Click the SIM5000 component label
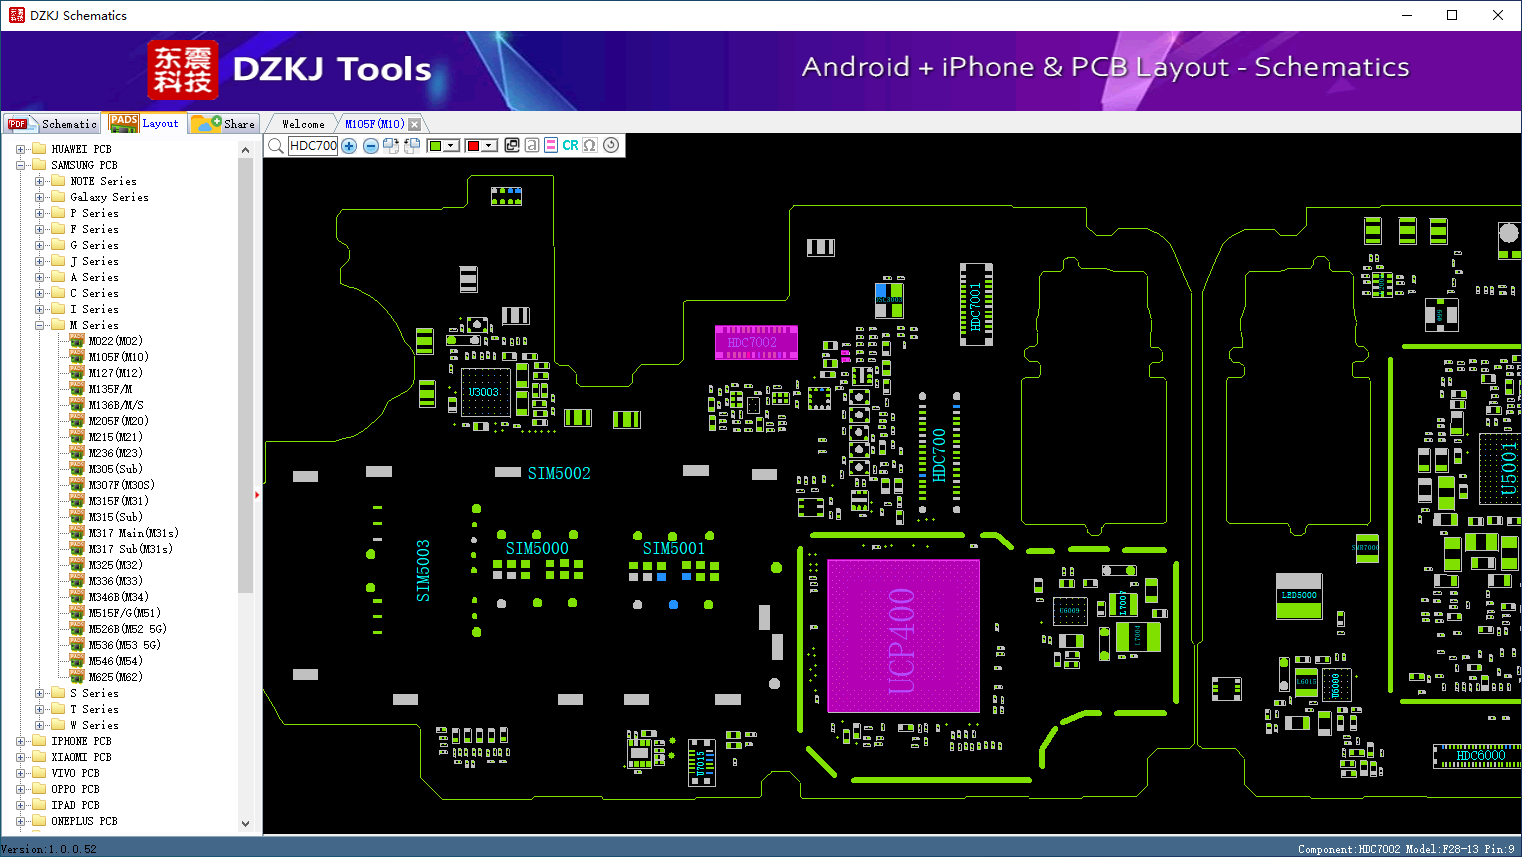This screenshot has width=1522, height=857. coord(537,548)
